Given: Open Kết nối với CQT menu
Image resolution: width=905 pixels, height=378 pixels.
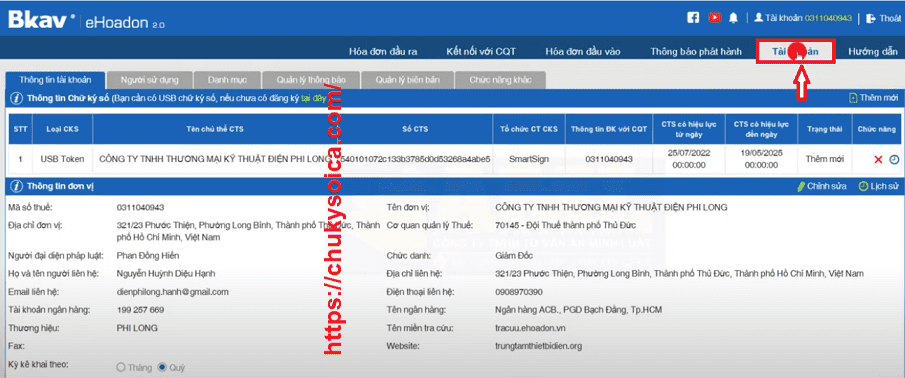Looking at the screenshot, I should [481, 51].
